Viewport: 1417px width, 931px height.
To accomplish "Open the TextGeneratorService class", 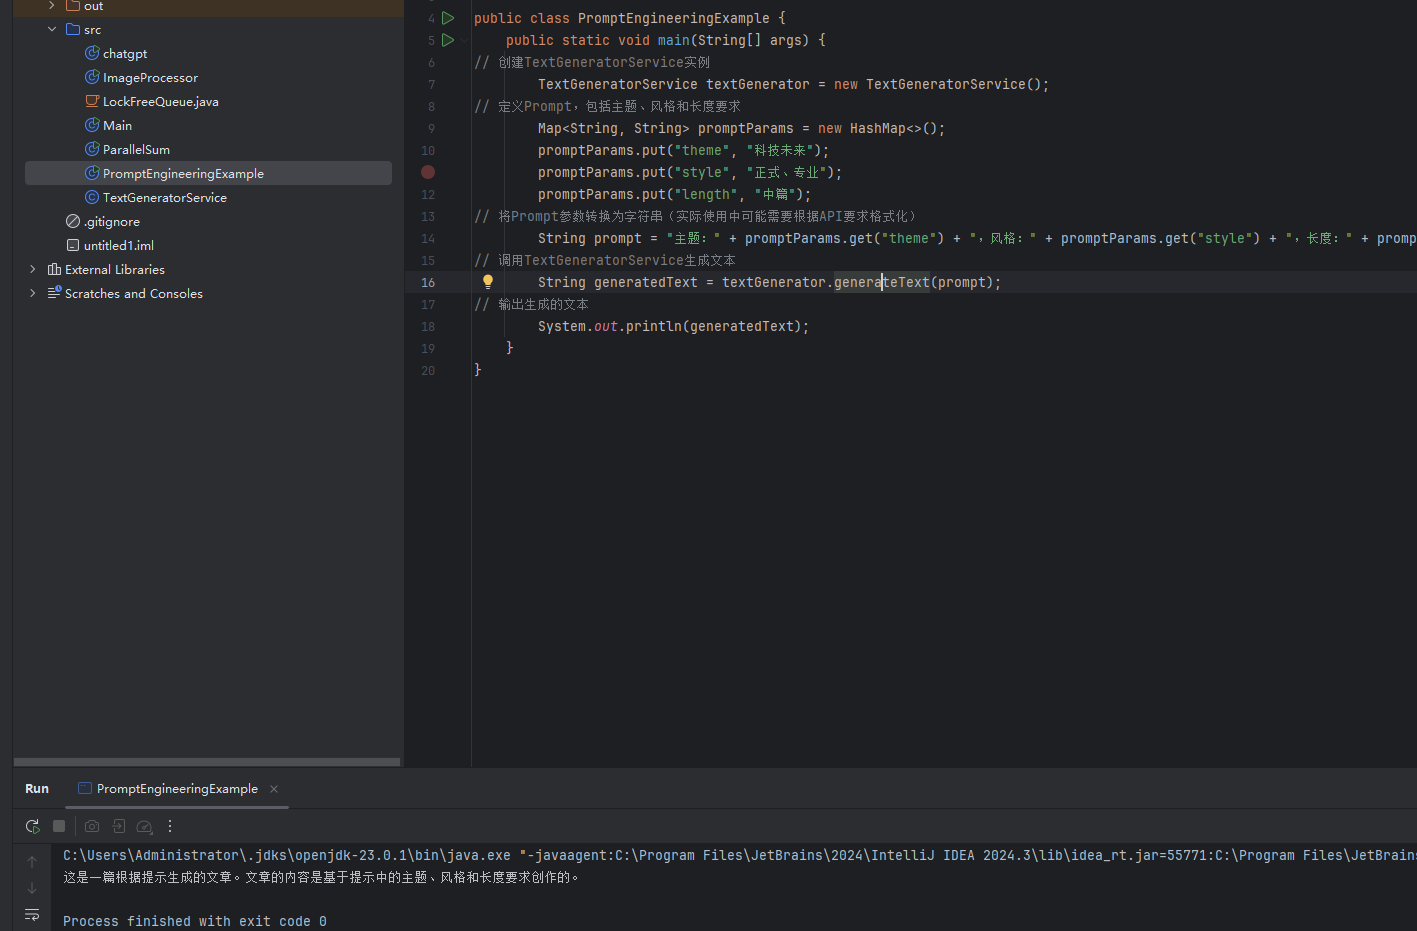I will click(164, 198).
